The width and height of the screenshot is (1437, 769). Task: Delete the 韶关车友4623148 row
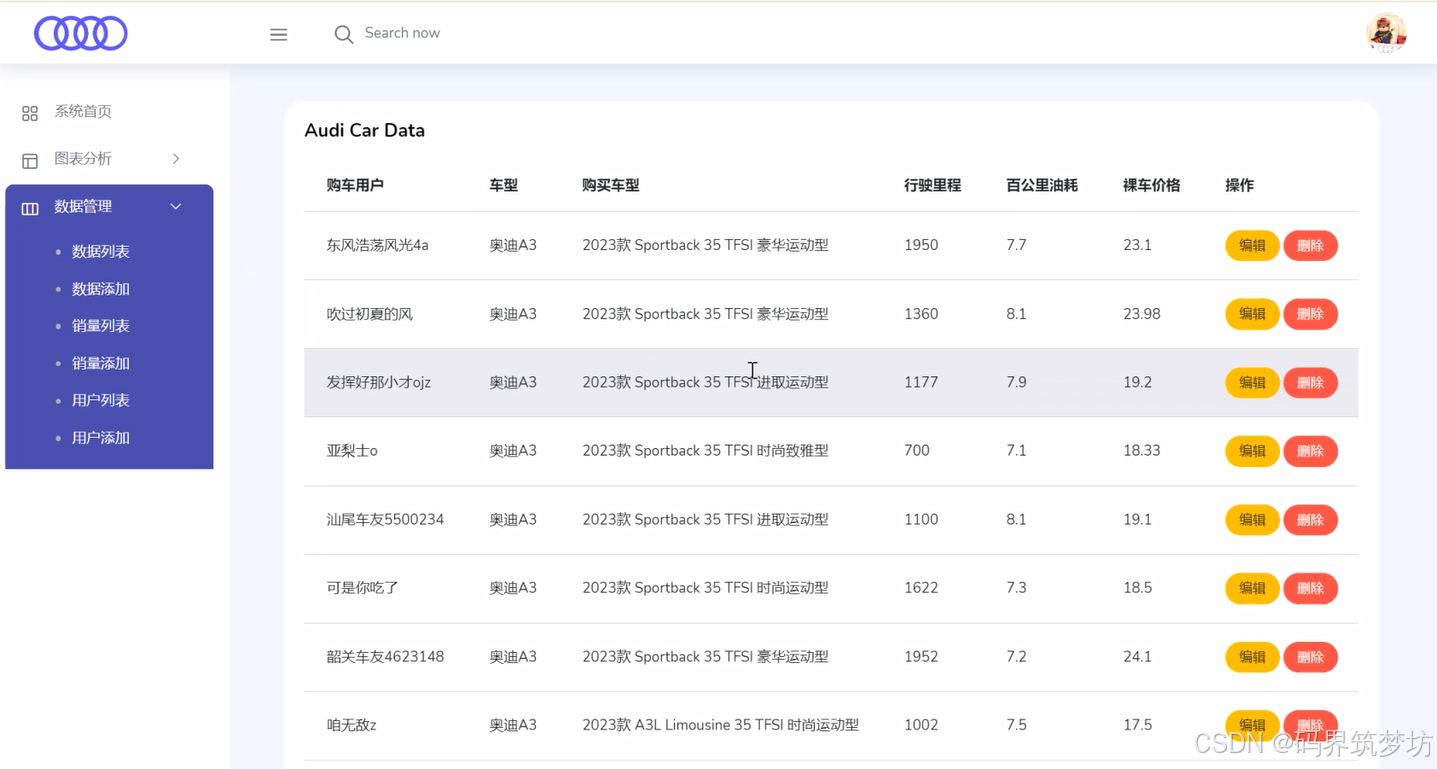[x=1310, y=657]
